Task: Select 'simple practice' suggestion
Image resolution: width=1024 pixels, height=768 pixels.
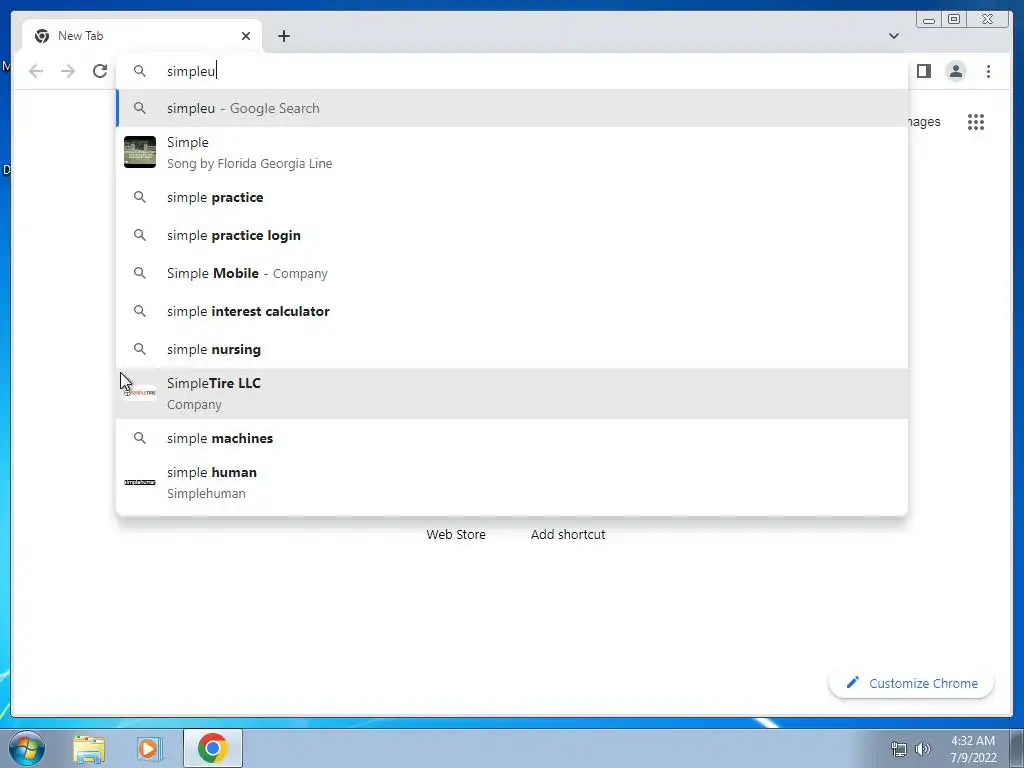Action: tap(512, 197)
